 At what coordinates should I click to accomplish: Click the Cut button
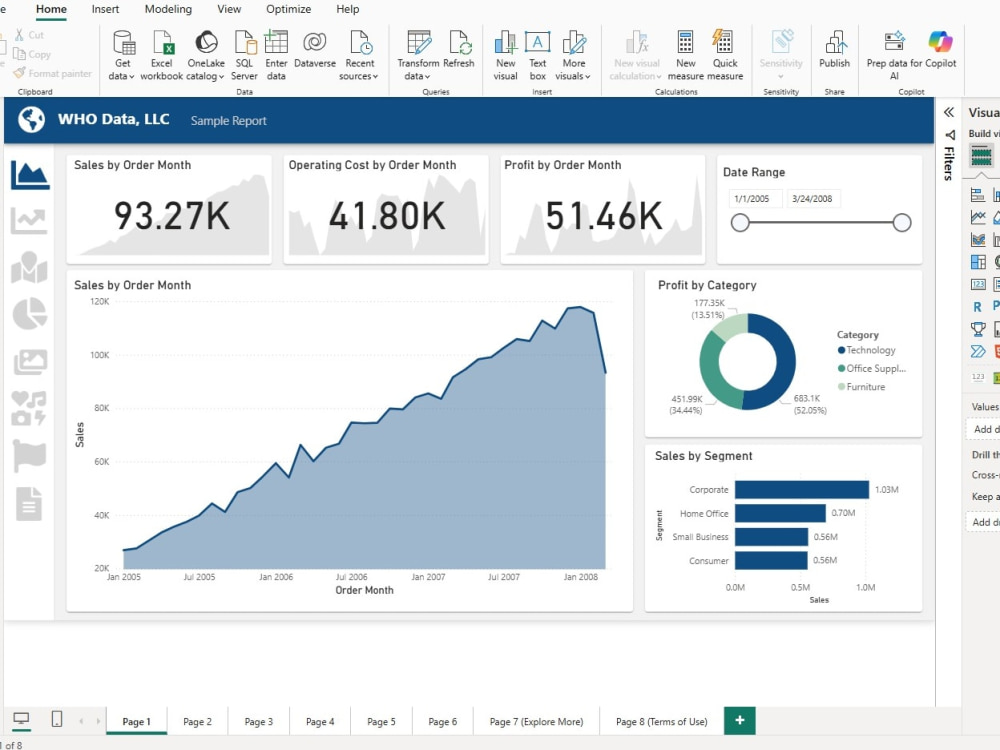click(29, 35)
